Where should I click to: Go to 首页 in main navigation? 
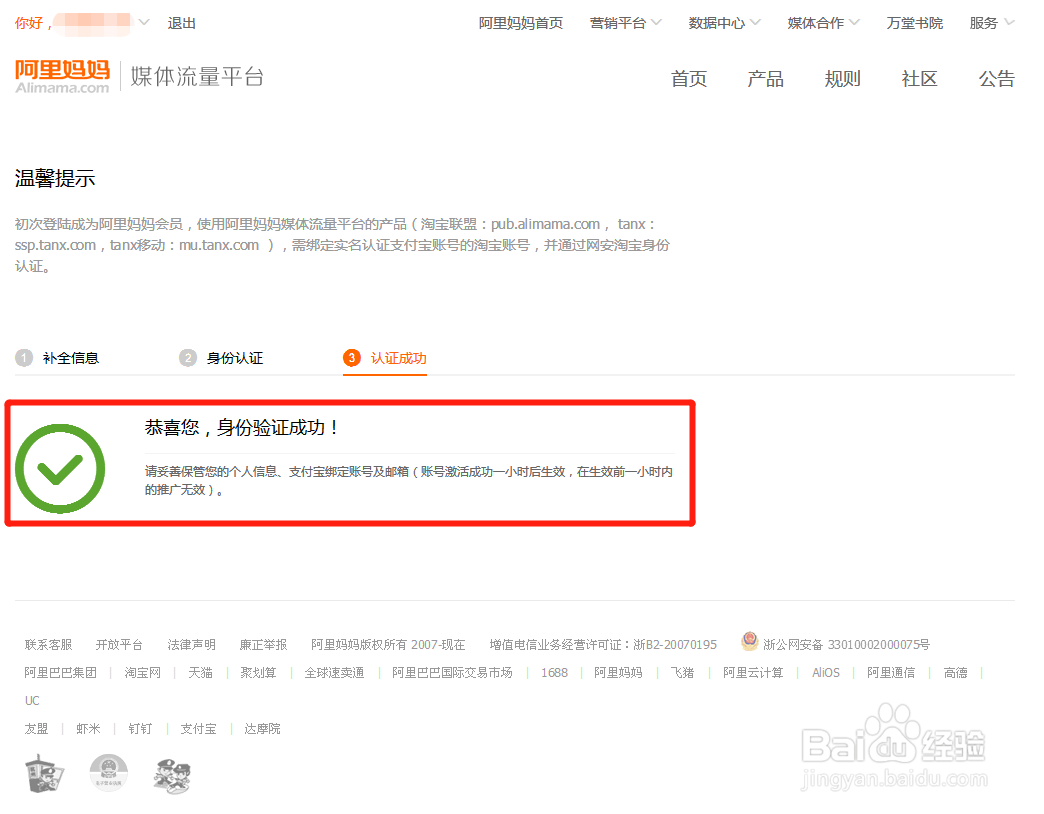pos(688,79)
